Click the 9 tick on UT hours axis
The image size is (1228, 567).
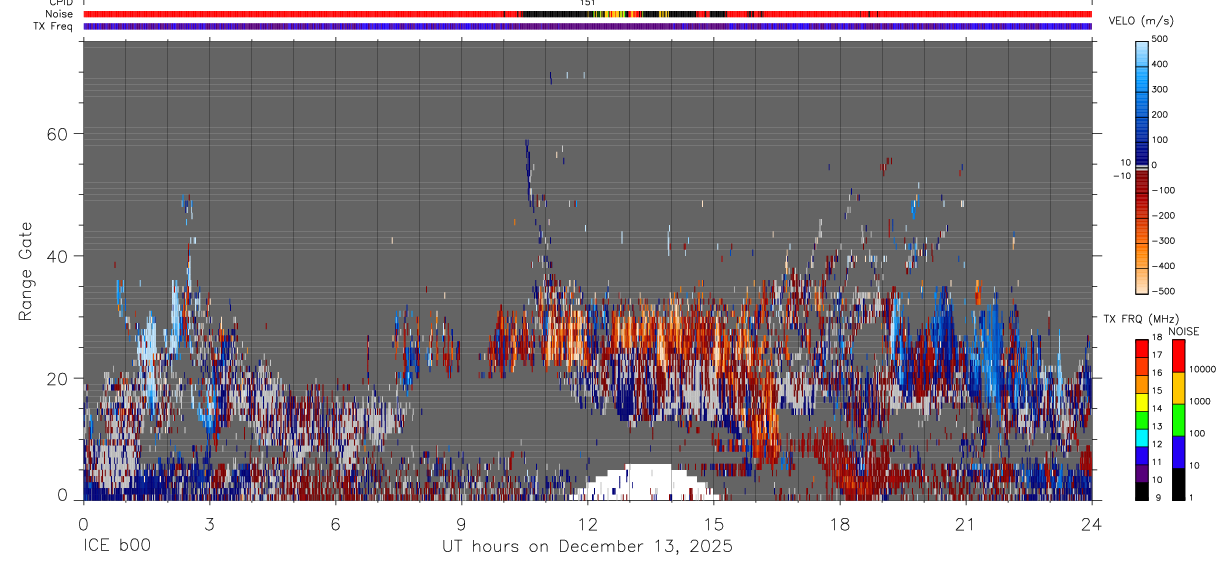click(x=461, y=523)
